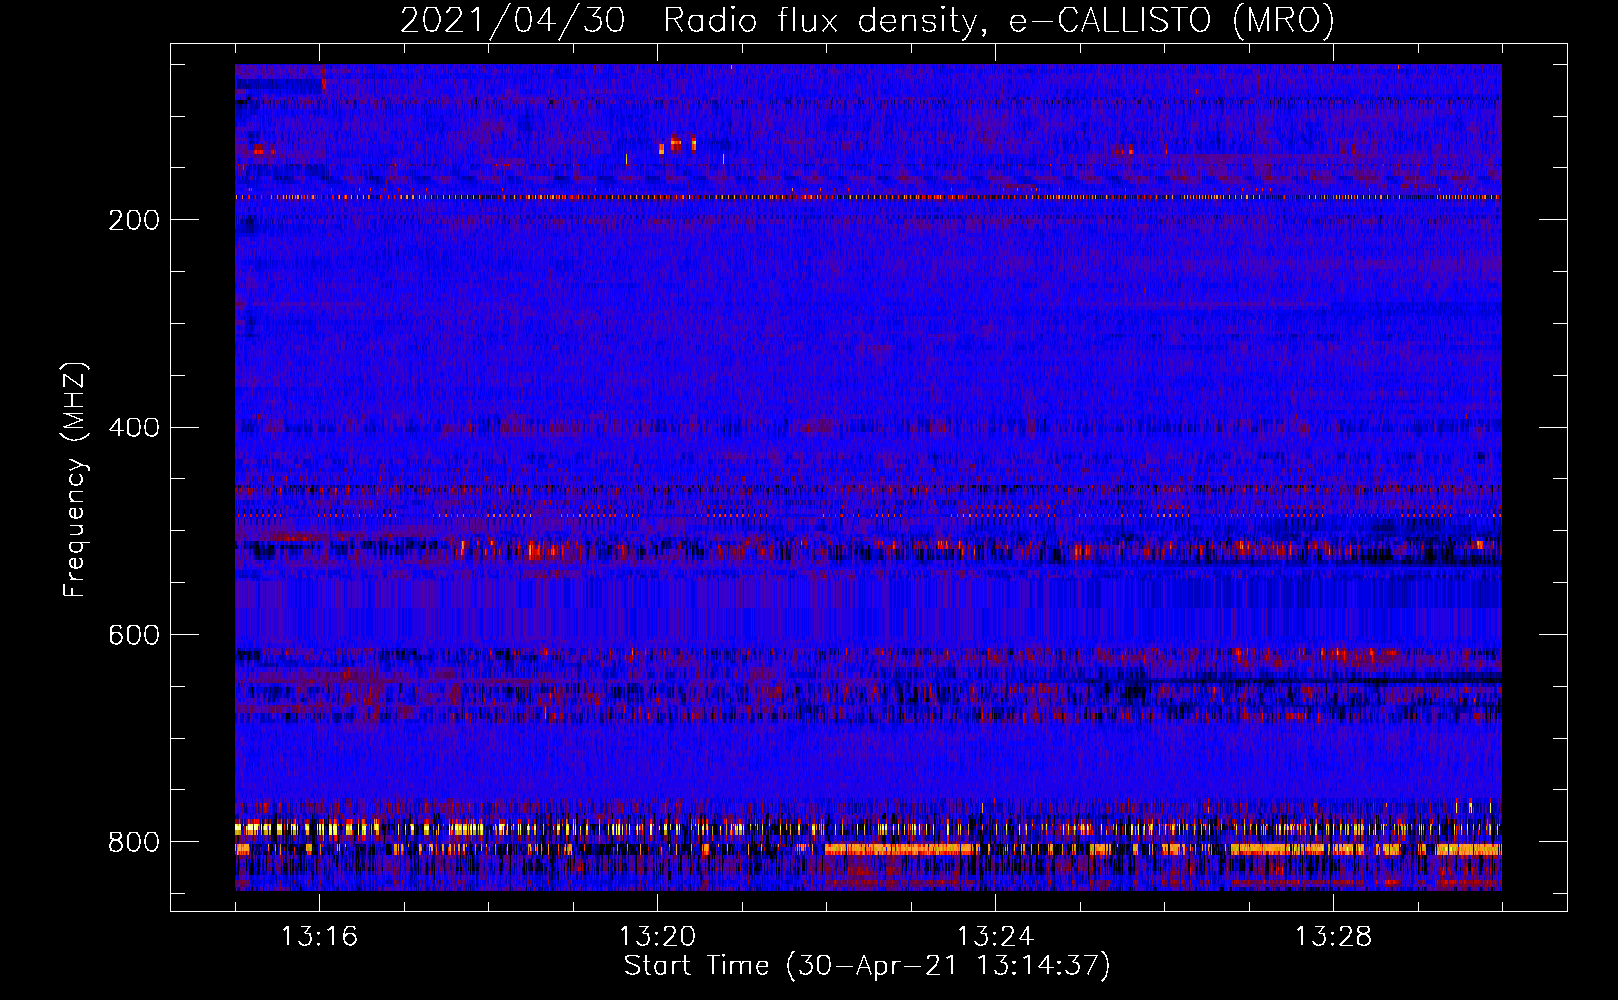Click the 'Start Time (30-Apr-21 13:14:37)' label
This screenshot has width=1618, height=1000.
click(867, 966)
